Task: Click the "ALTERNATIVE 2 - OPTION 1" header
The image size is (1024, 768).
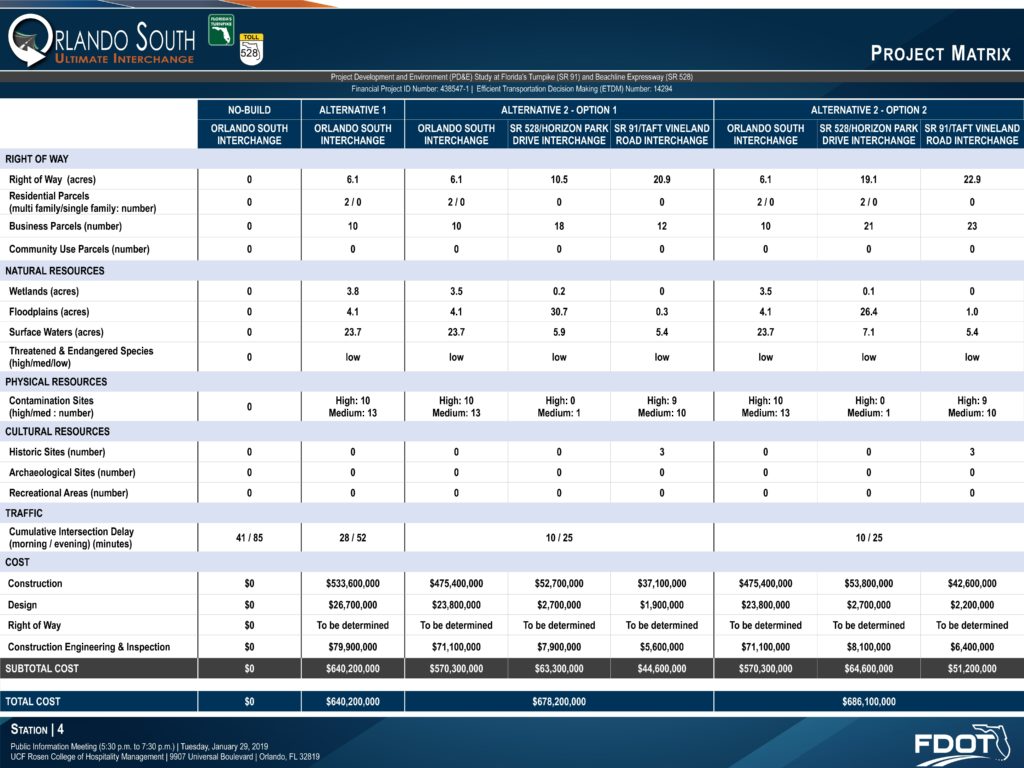Action: pyautogui.click(x=559, y=110)
